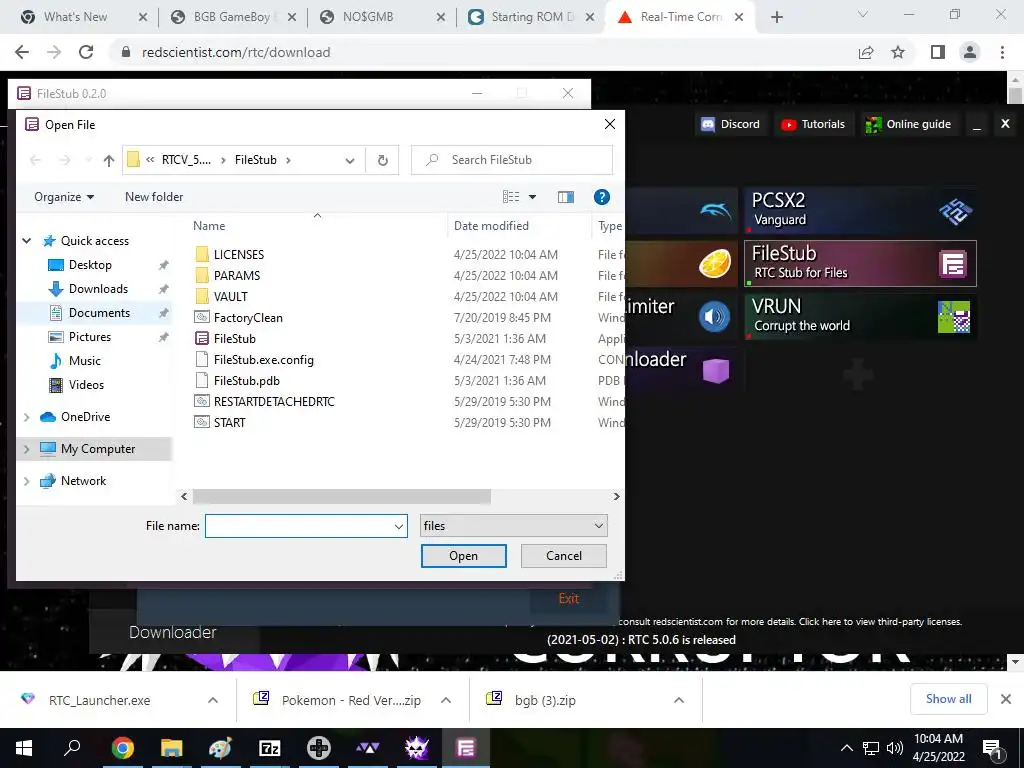This screenshot has height=768, width=1024.
Task: Open the file type filter dropdown
Action: (x=513, y=526)
